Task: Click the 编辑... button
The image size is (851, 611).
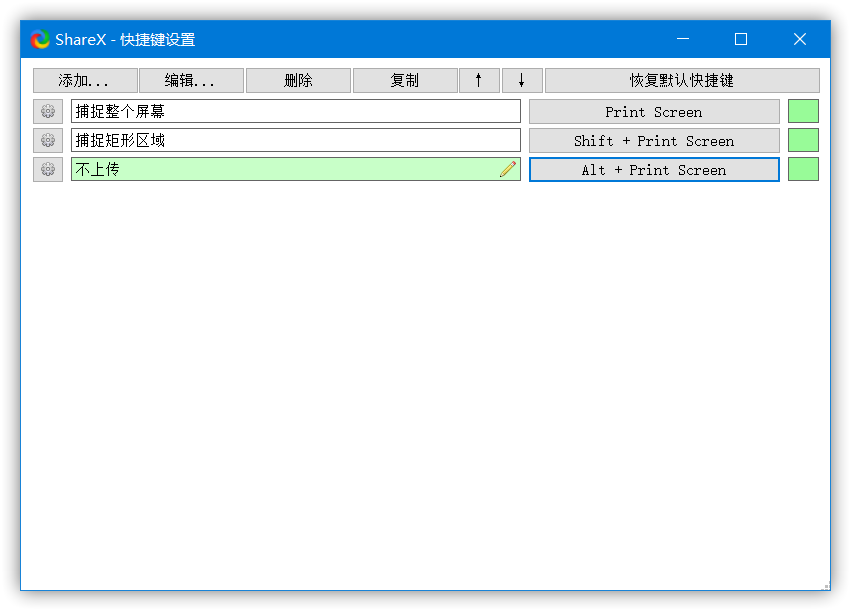Action: tap(191, 80)
